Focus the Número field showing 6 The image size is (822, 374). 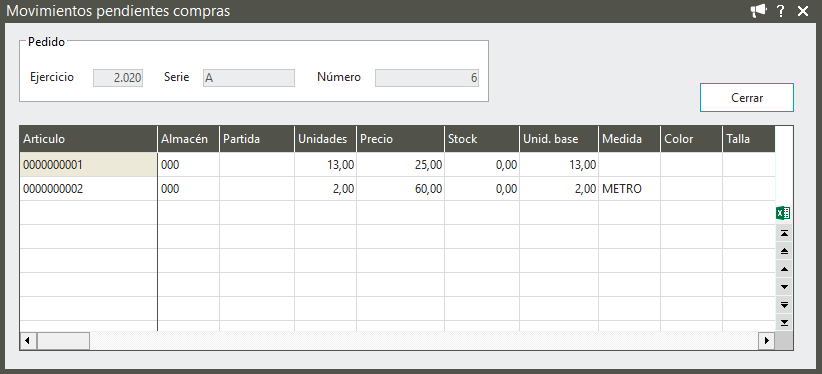(427, 78)
